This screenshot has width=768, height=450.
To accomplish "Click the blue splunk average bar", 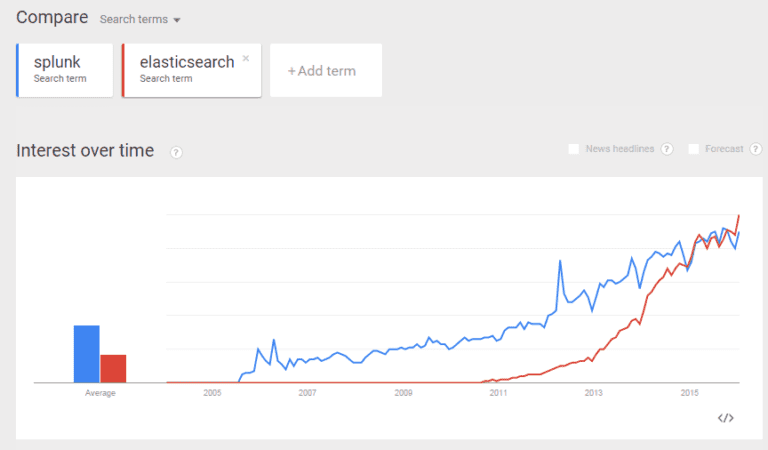I will [x=86, y=354].
